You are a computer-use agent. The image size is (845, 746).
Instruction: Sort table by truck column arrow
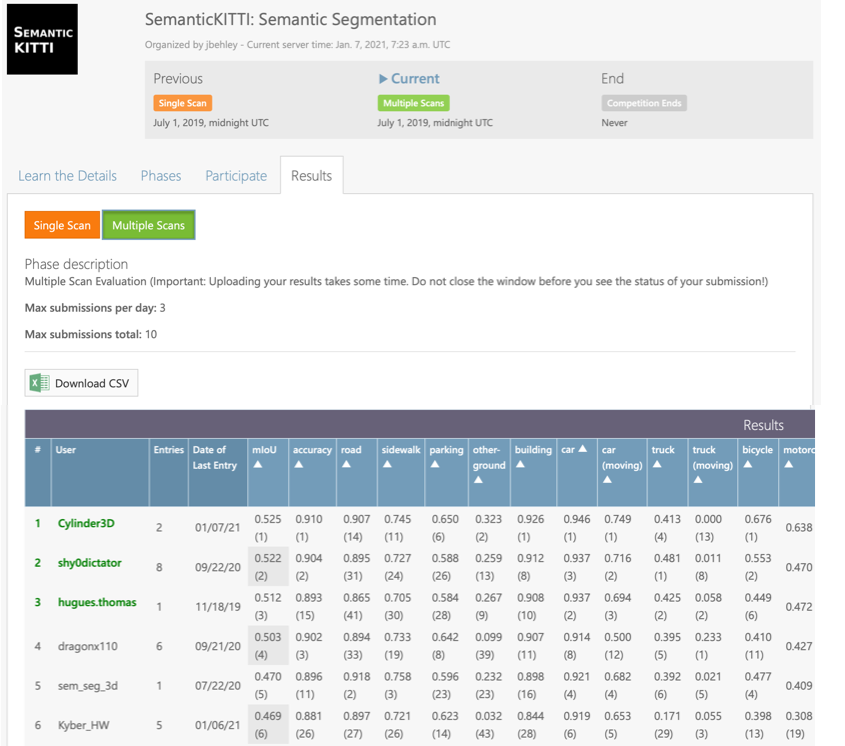(657, 465)
